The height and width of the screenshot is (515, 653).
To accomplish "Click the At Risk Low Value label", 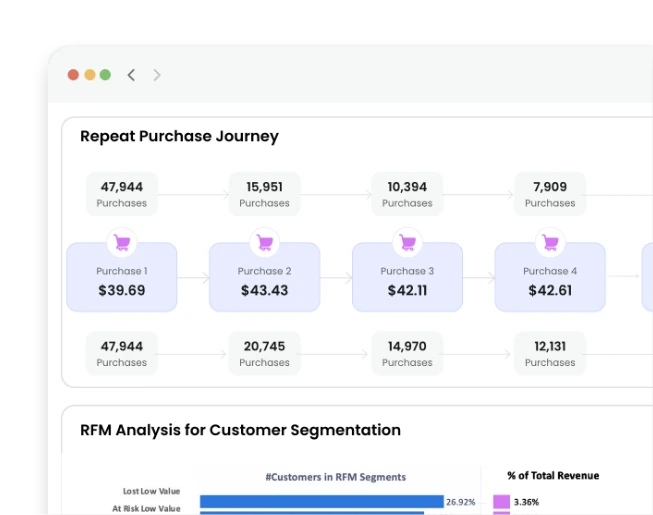I will coord(146,508).
